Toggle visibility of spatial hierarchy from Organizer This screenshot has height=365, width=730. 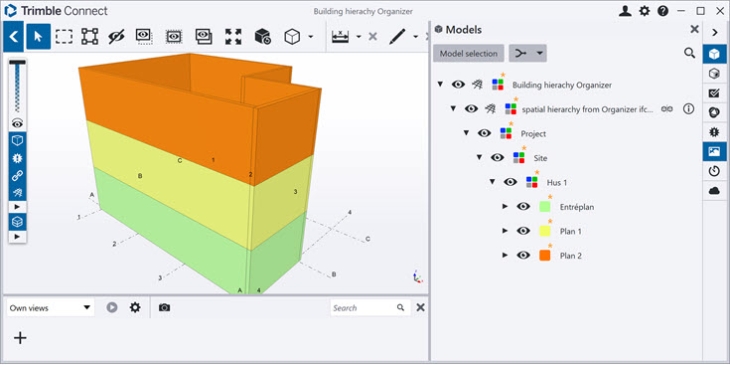(x=472, y=109)
